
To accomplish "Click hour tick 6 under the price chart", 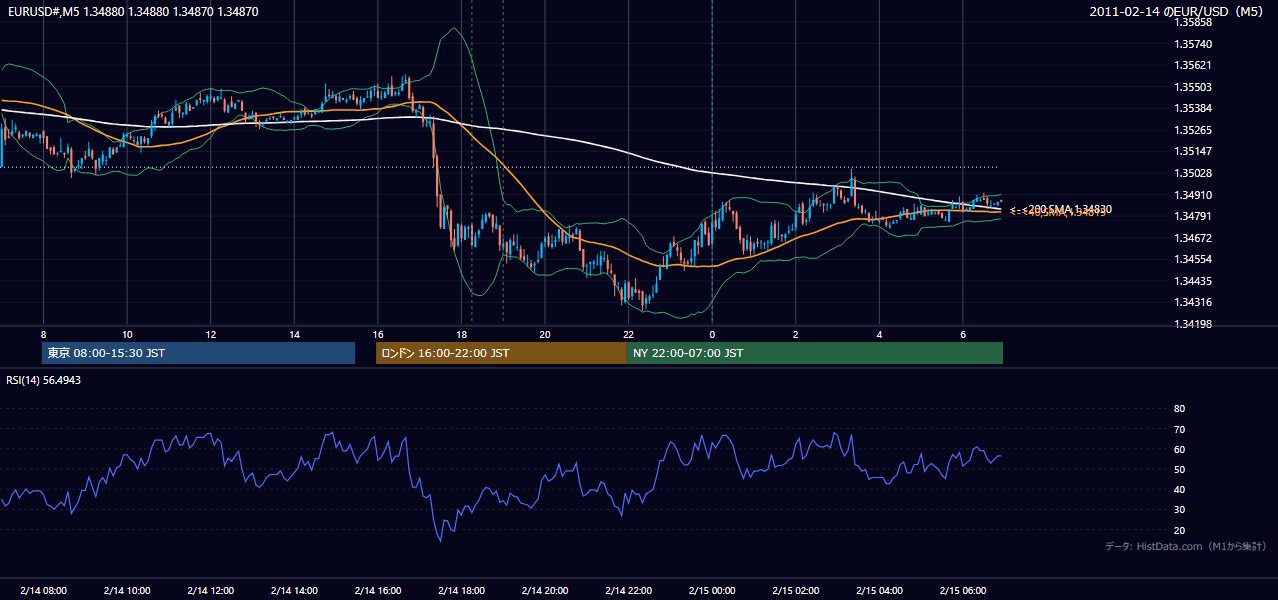I will point(963,334).
